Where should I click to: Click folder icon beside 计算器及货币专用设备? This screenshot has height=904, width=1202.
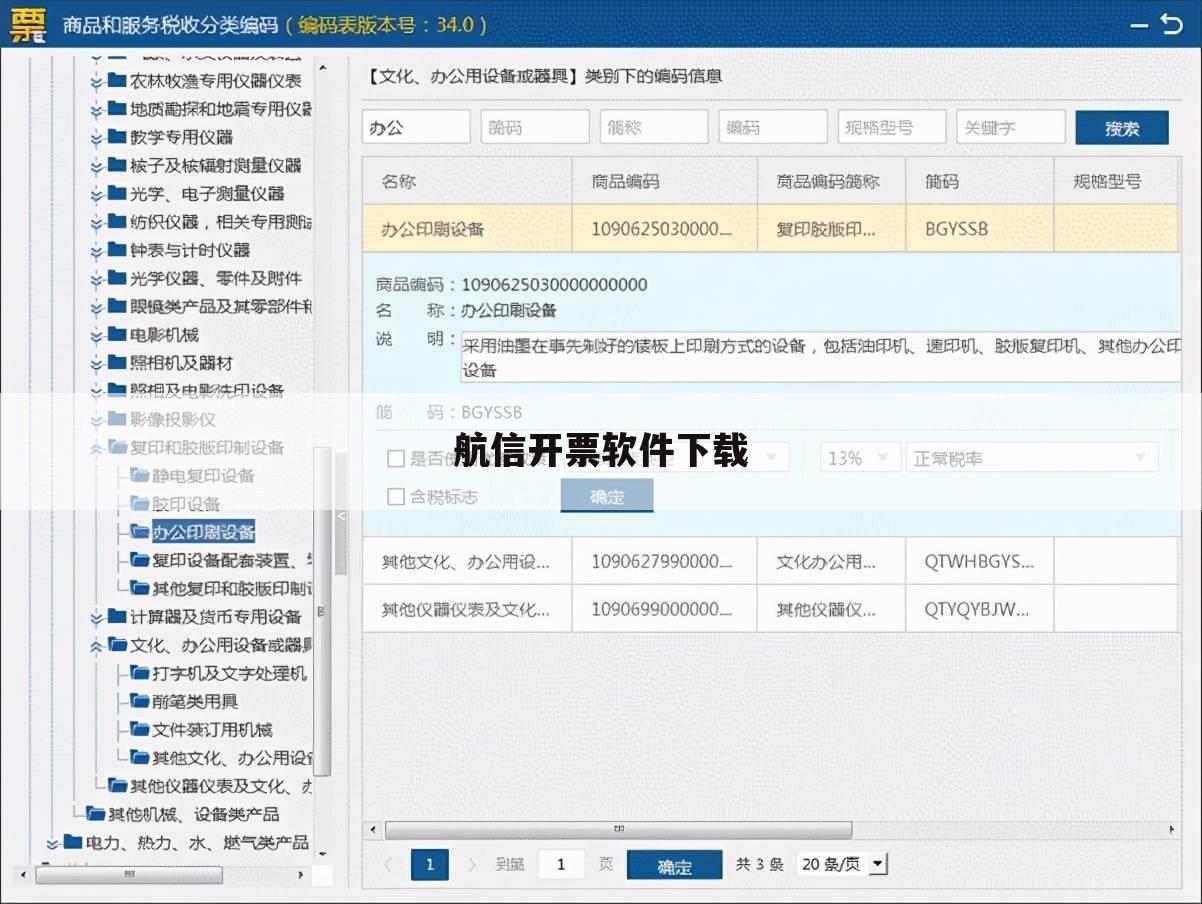117,616
